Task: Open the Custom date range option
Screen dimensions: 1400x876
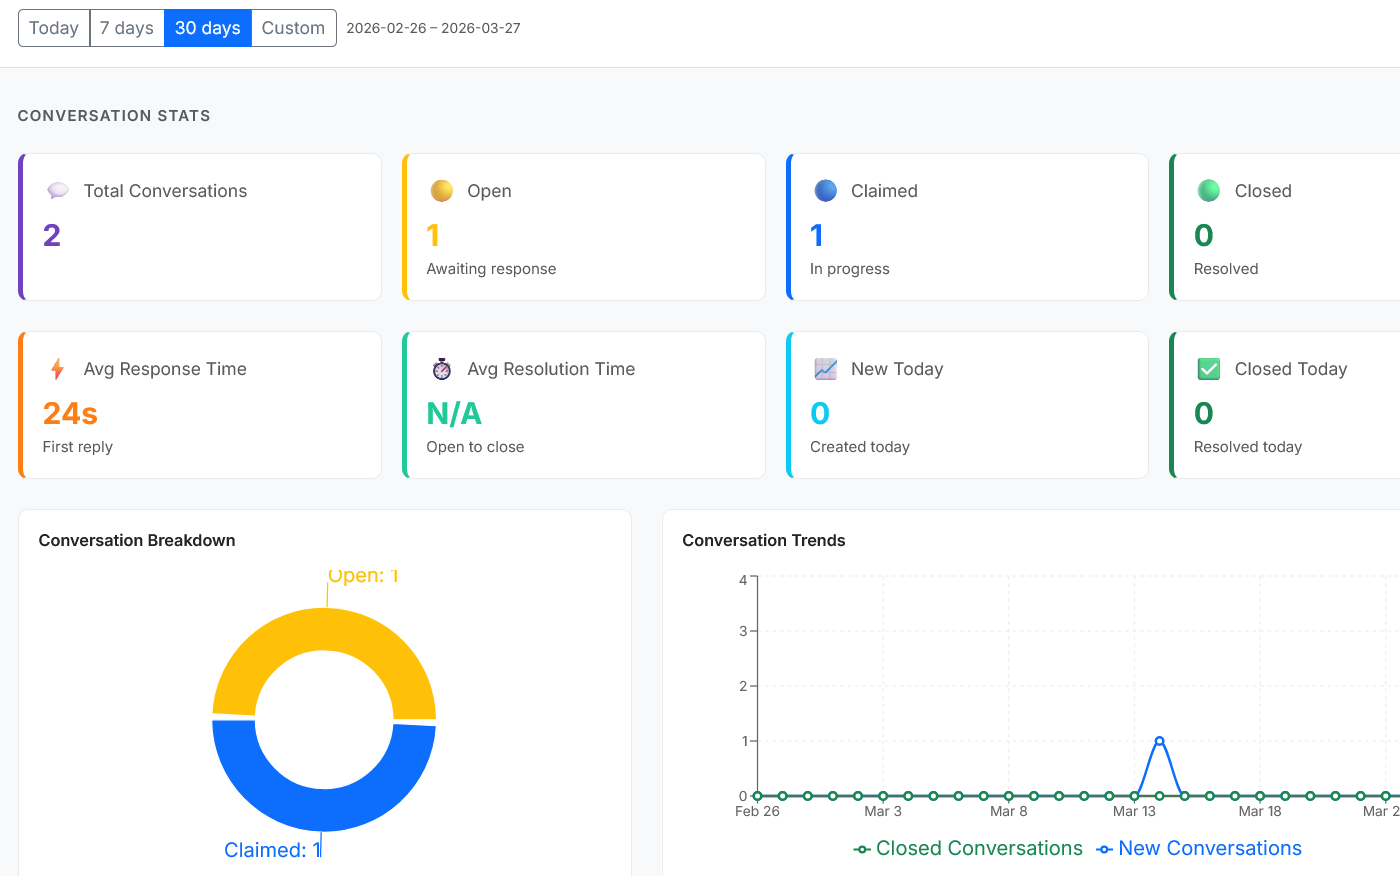Action: [x=293, y=28]
